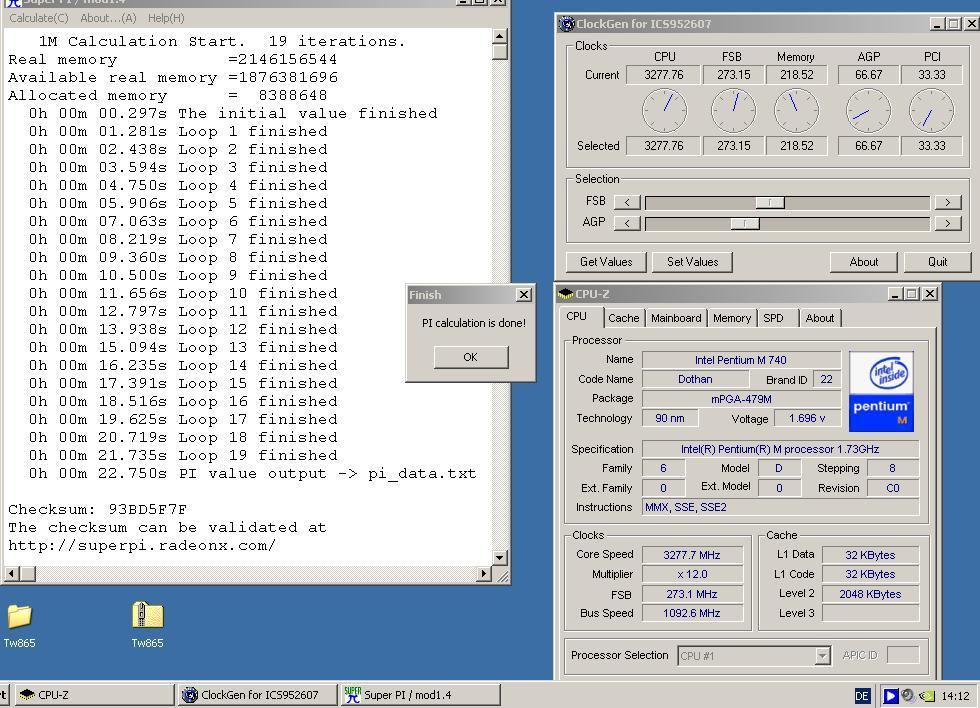Click the superpi.radeonx.com URL text
Screen dimensions: 980x708
(141, 546)
